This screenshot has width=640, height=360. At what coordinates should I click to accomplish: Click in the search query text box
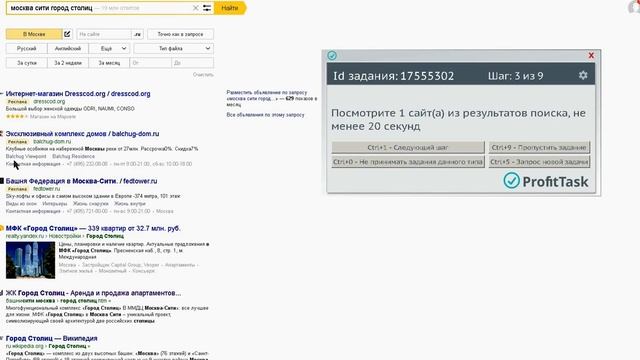pyautogui.click(x=98, y=8)
